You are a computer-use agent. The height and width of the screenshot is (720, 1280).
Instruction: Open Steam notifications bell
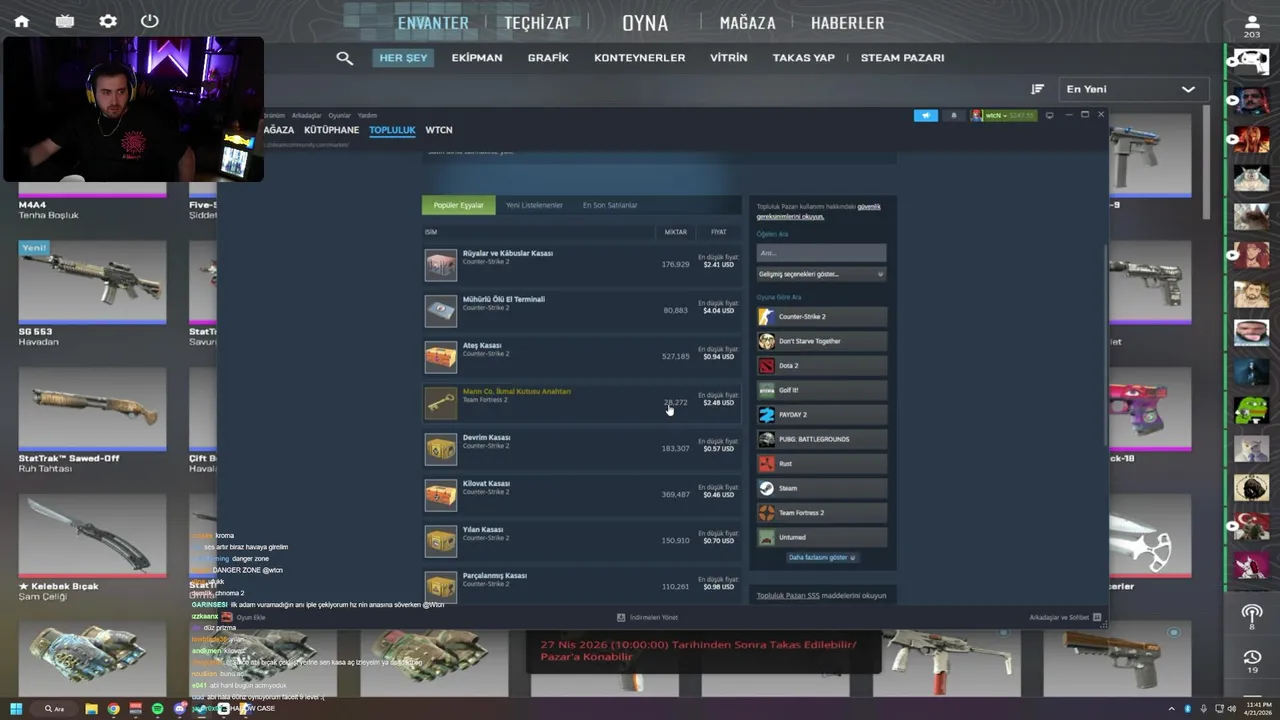click(x=953, y=115)
